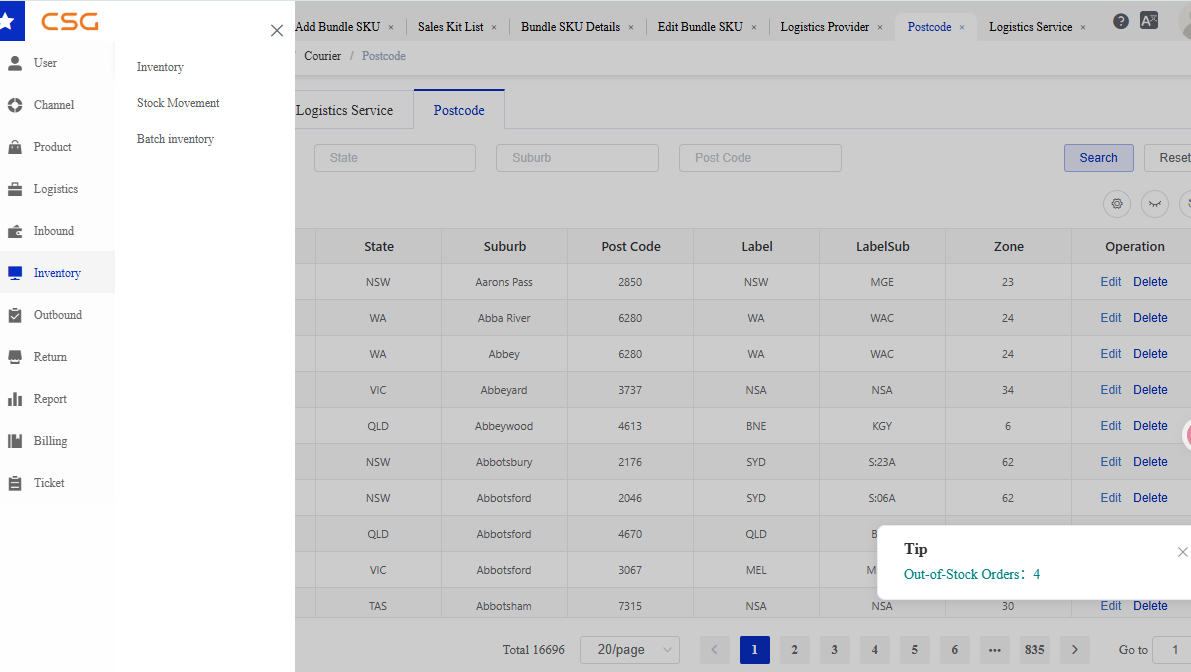This screenshot has height=672, width=1191.
Task: Click the Courier breadcrumb
Action: [323, 56]
